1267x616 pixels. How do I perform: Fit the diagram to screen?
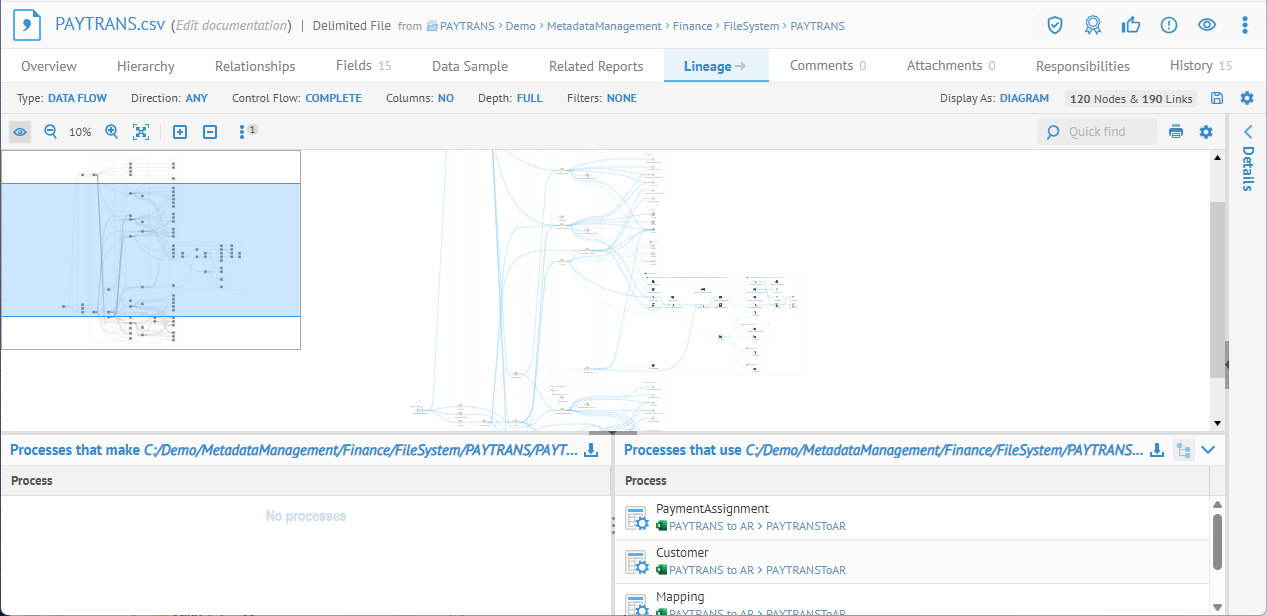click(x=141, y=132)
